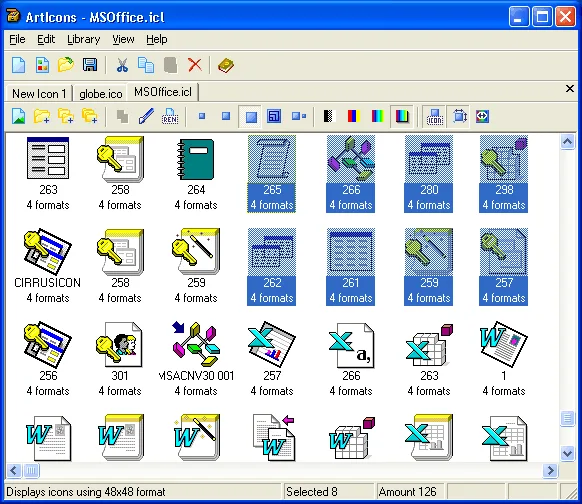This screenshot has width=582, height=504.
Task: Click the Save floppy disk icon
Action: [x=90, y=65]
